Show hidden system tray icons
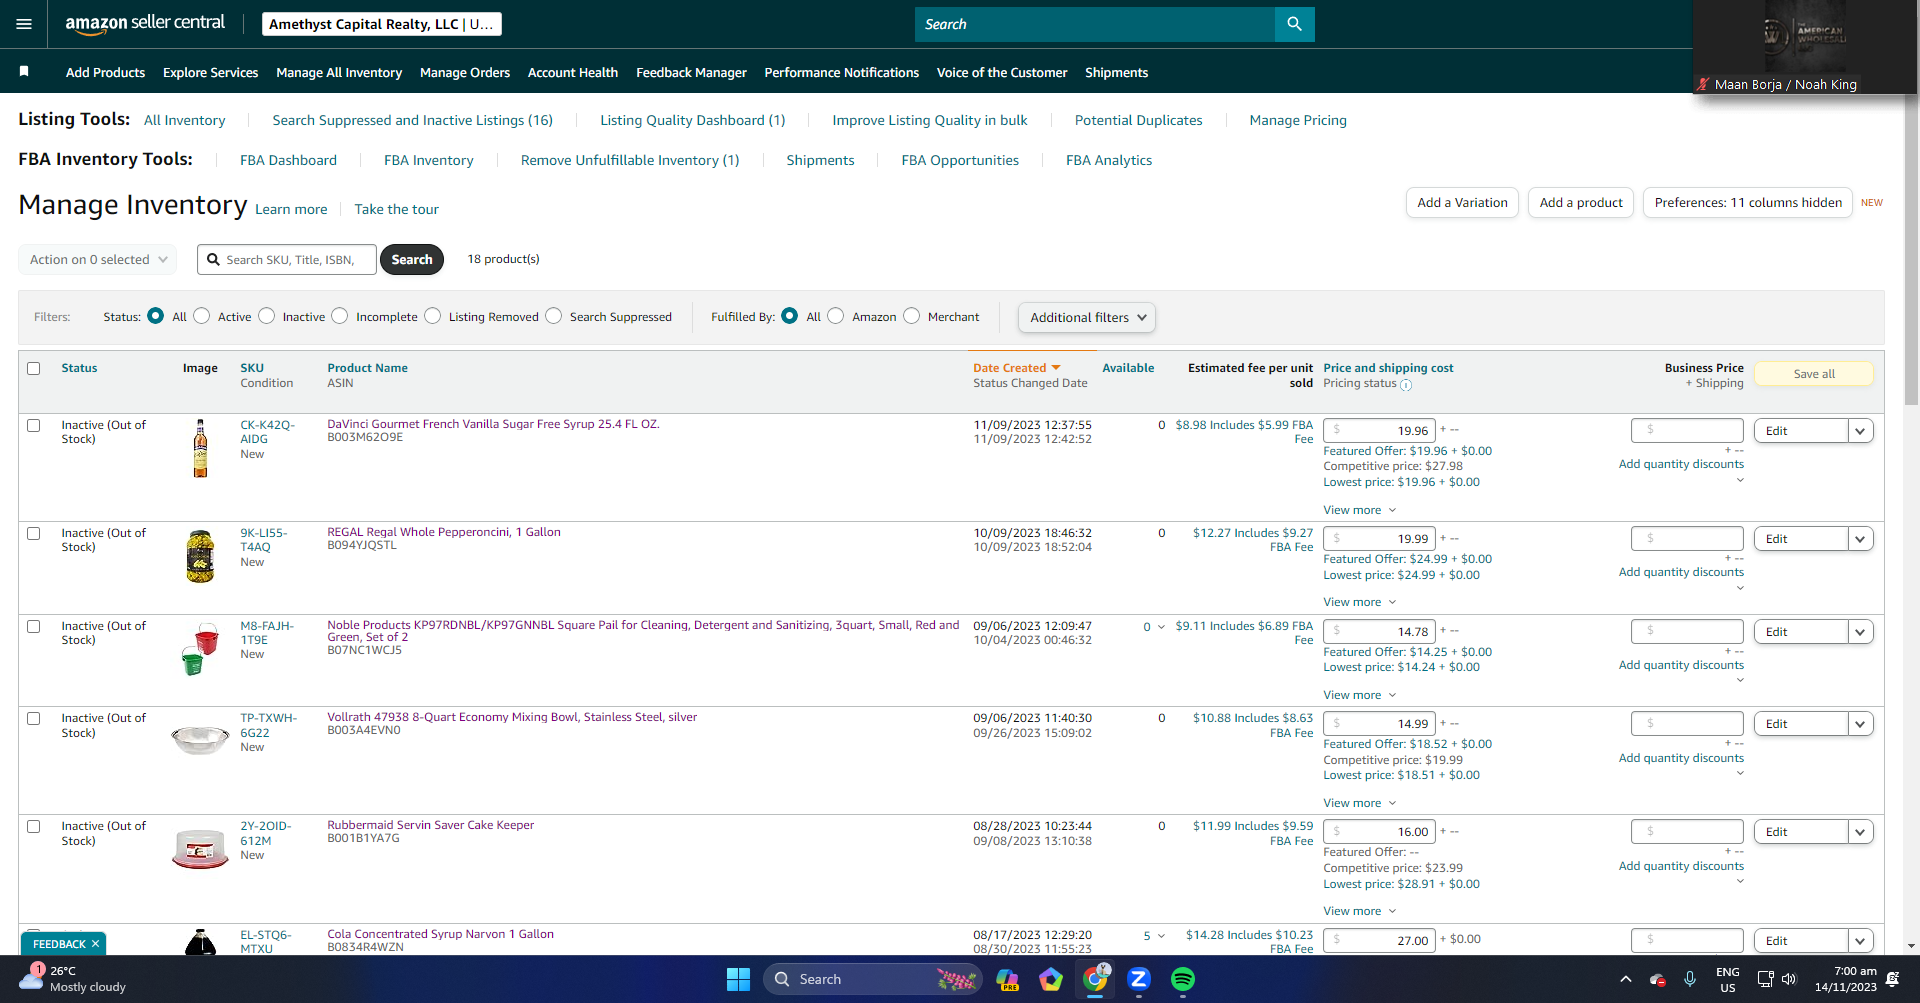 pos(1625,979)
